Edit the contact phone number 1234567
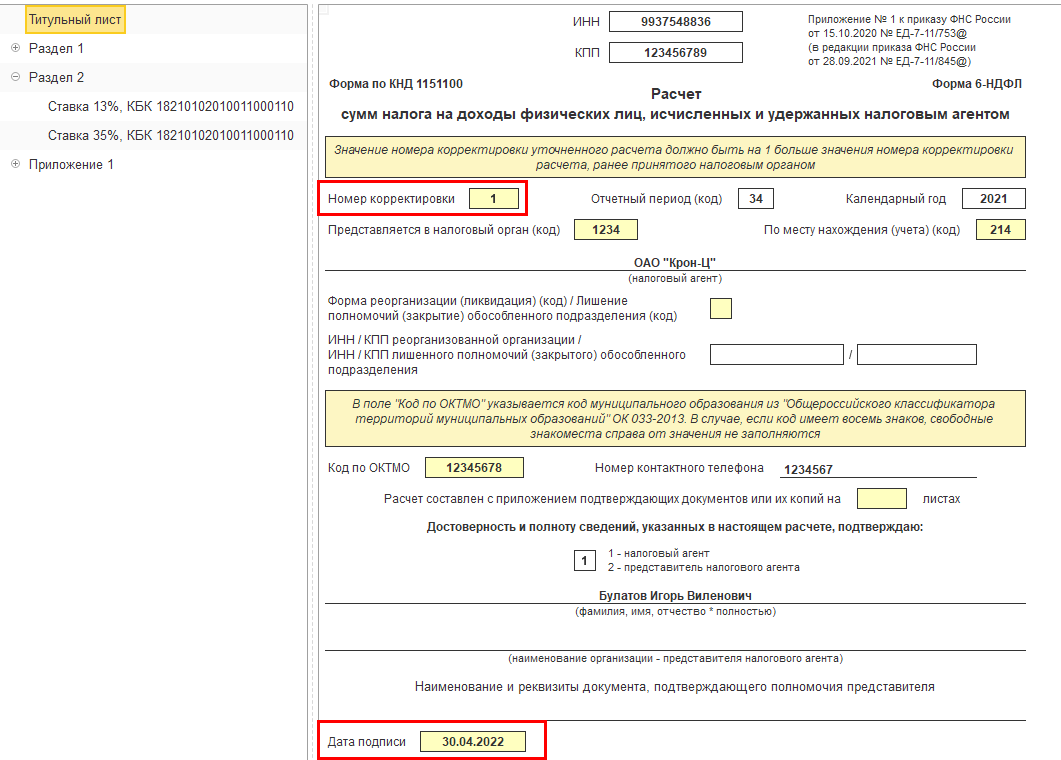The height and width of the screenshot is (760, 1061). [877, 469]
